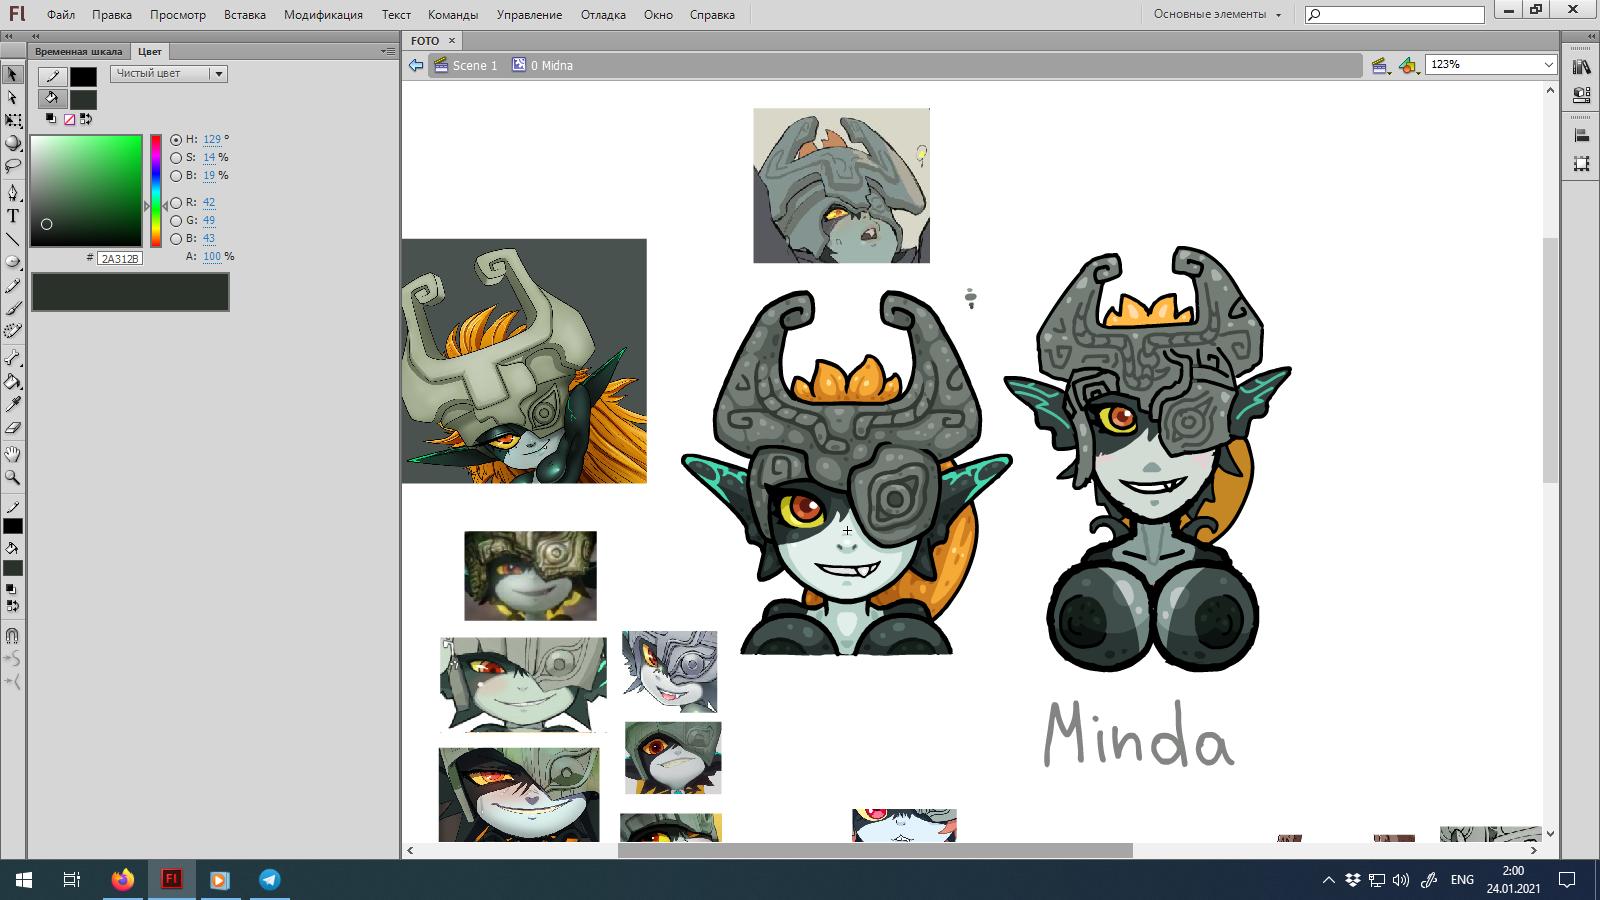The width and height of the screenshot is (1600, 900).
Task: Open the Library panel from right dock
Action: point(1581,67)
